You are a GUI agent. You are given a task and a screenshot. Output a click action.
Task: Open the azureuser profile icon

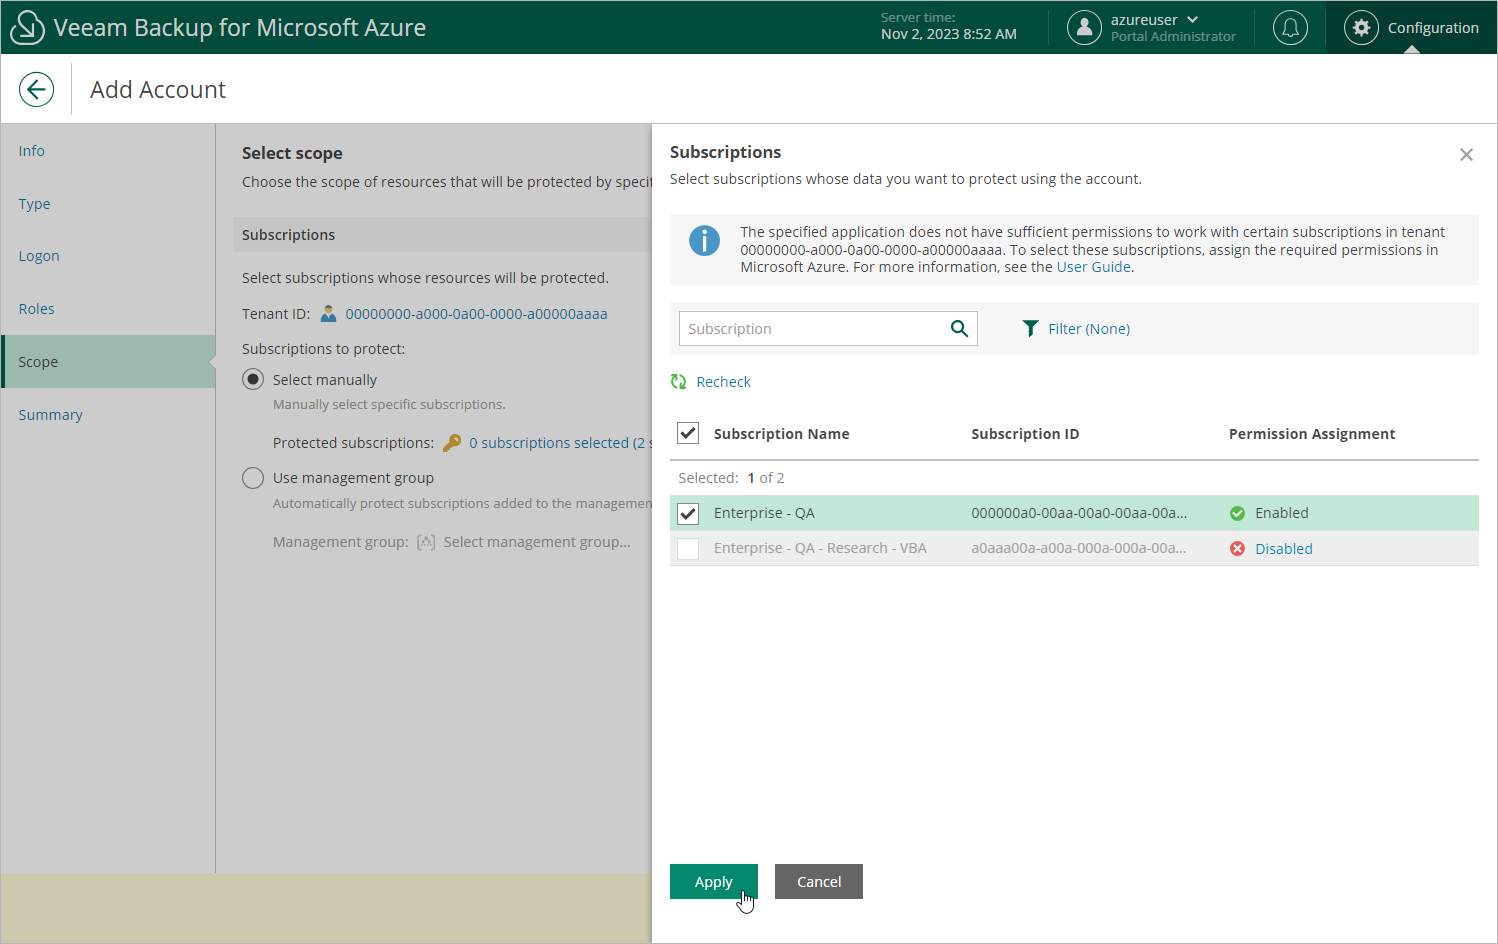[1084, 27]
